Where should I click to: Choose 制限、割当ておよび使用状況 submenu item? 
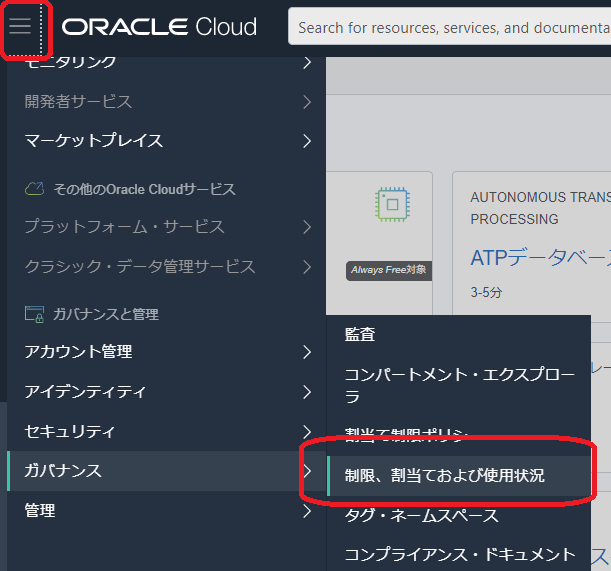[x=445, y=476]
